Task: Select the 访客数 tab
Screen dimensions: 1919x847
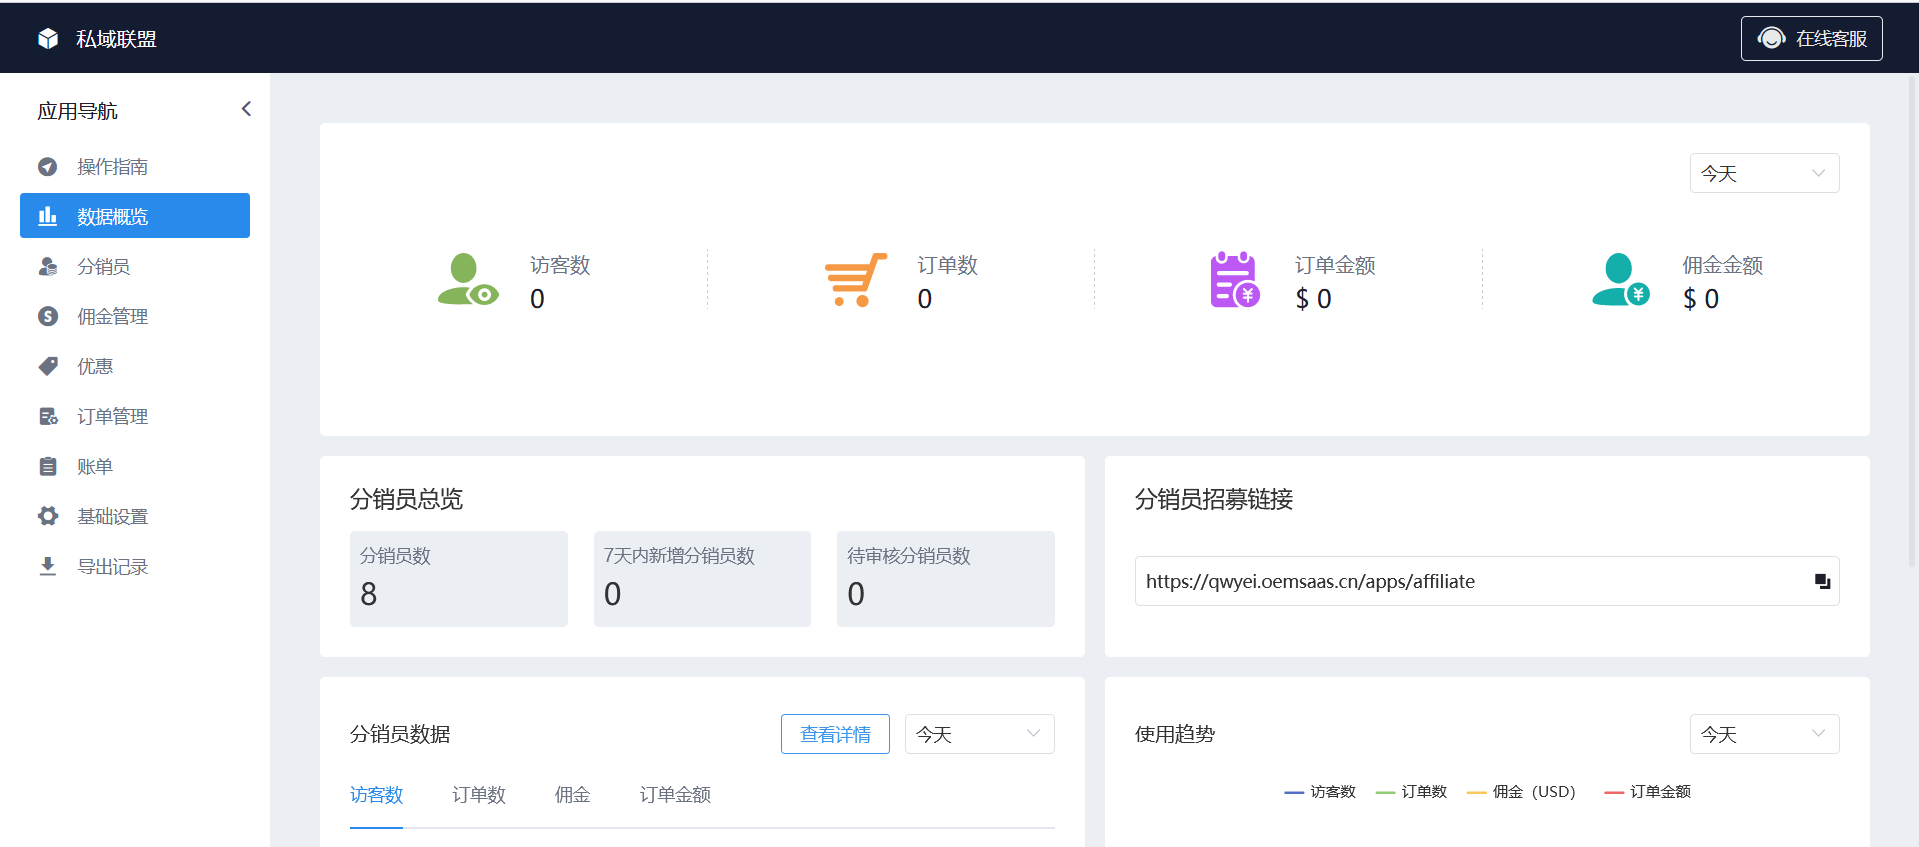Action: pos(376,795)
